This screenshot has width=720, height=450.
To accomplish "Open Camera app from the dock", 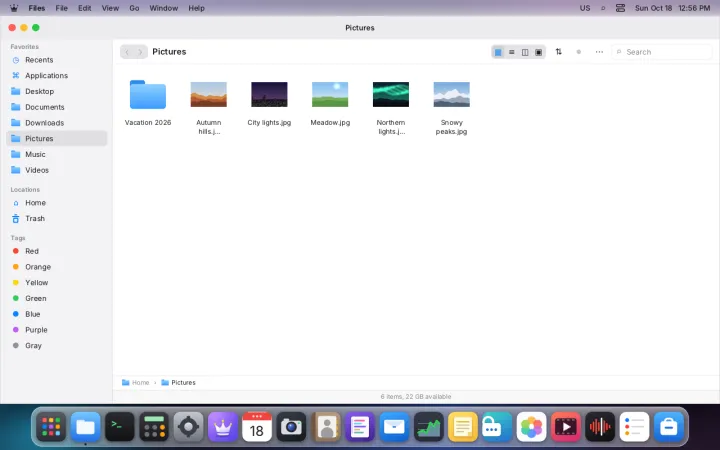I will click(291, 427).
